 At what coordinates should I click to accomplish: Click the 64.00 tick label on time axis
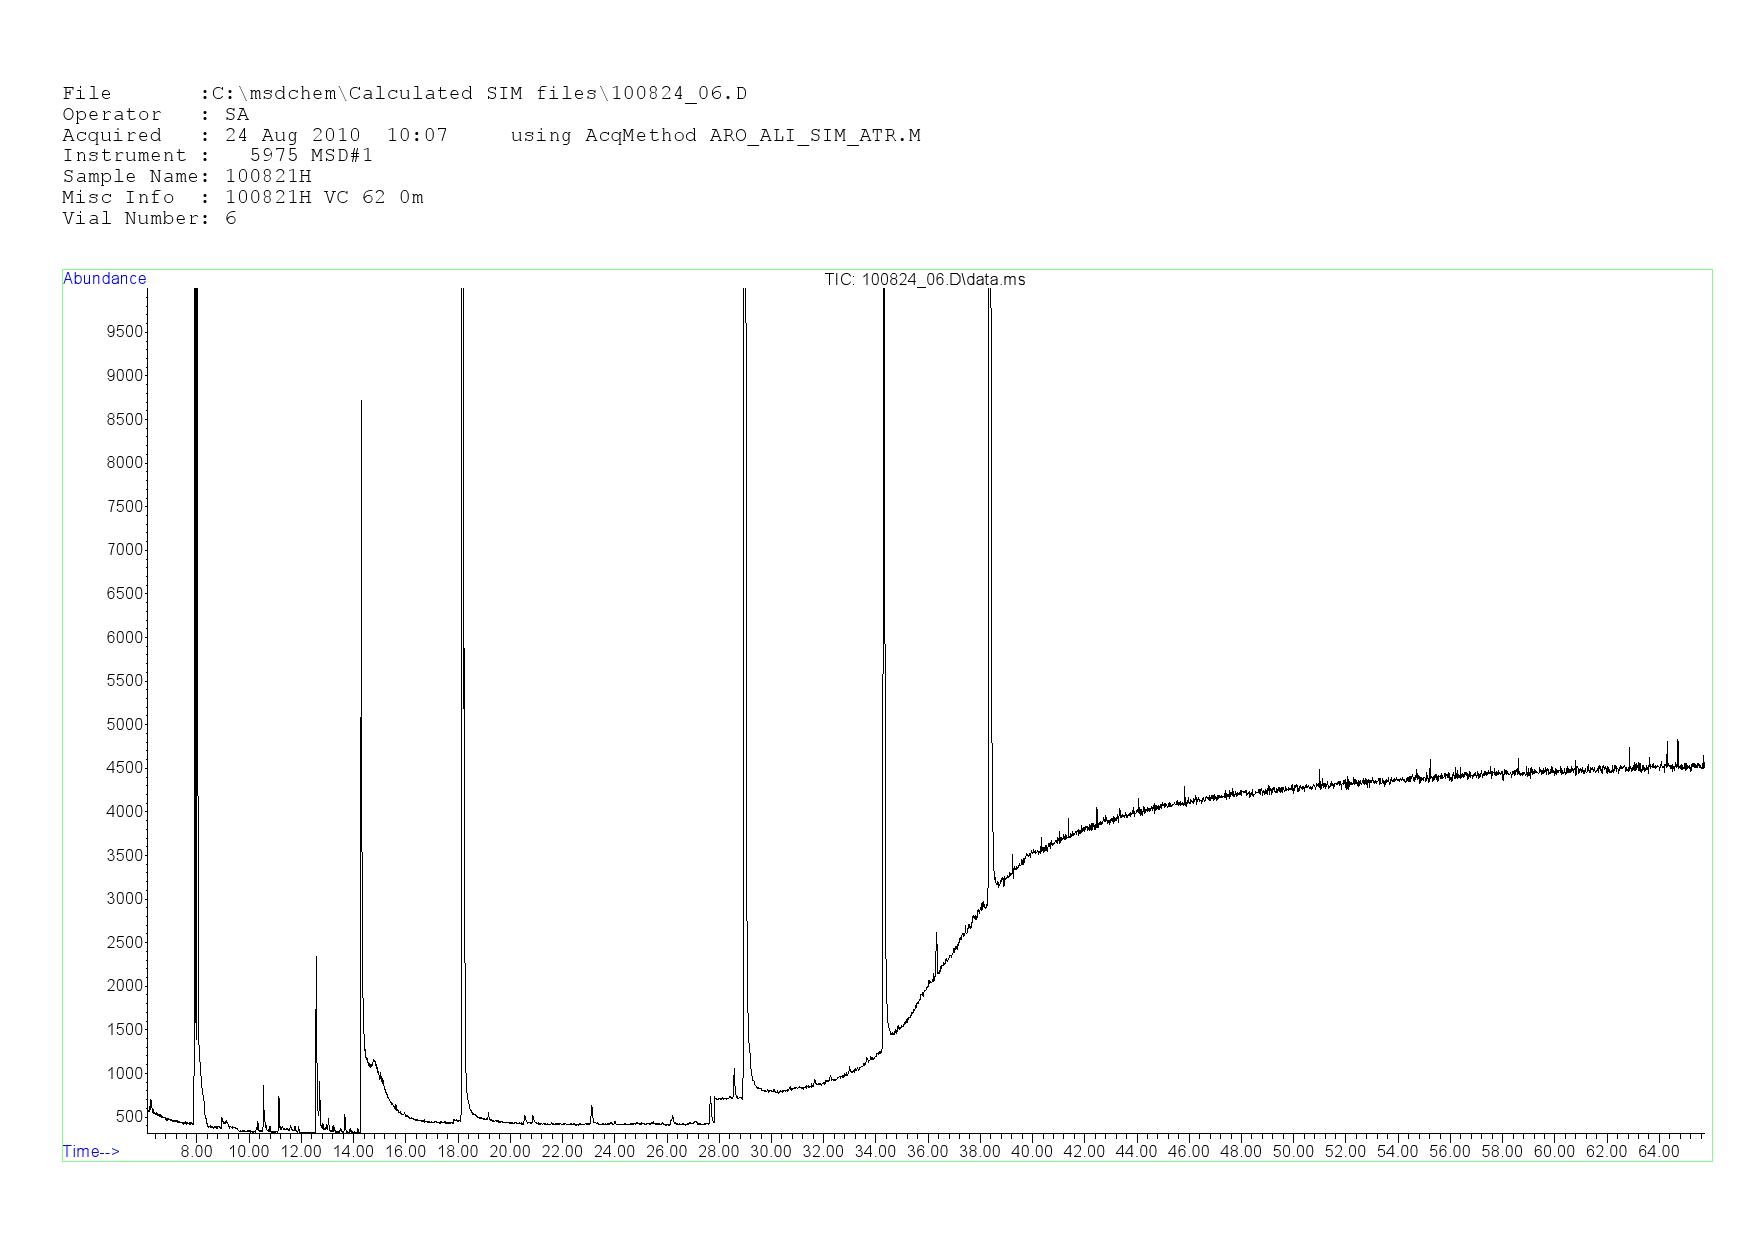[x=1658, y=1152]
